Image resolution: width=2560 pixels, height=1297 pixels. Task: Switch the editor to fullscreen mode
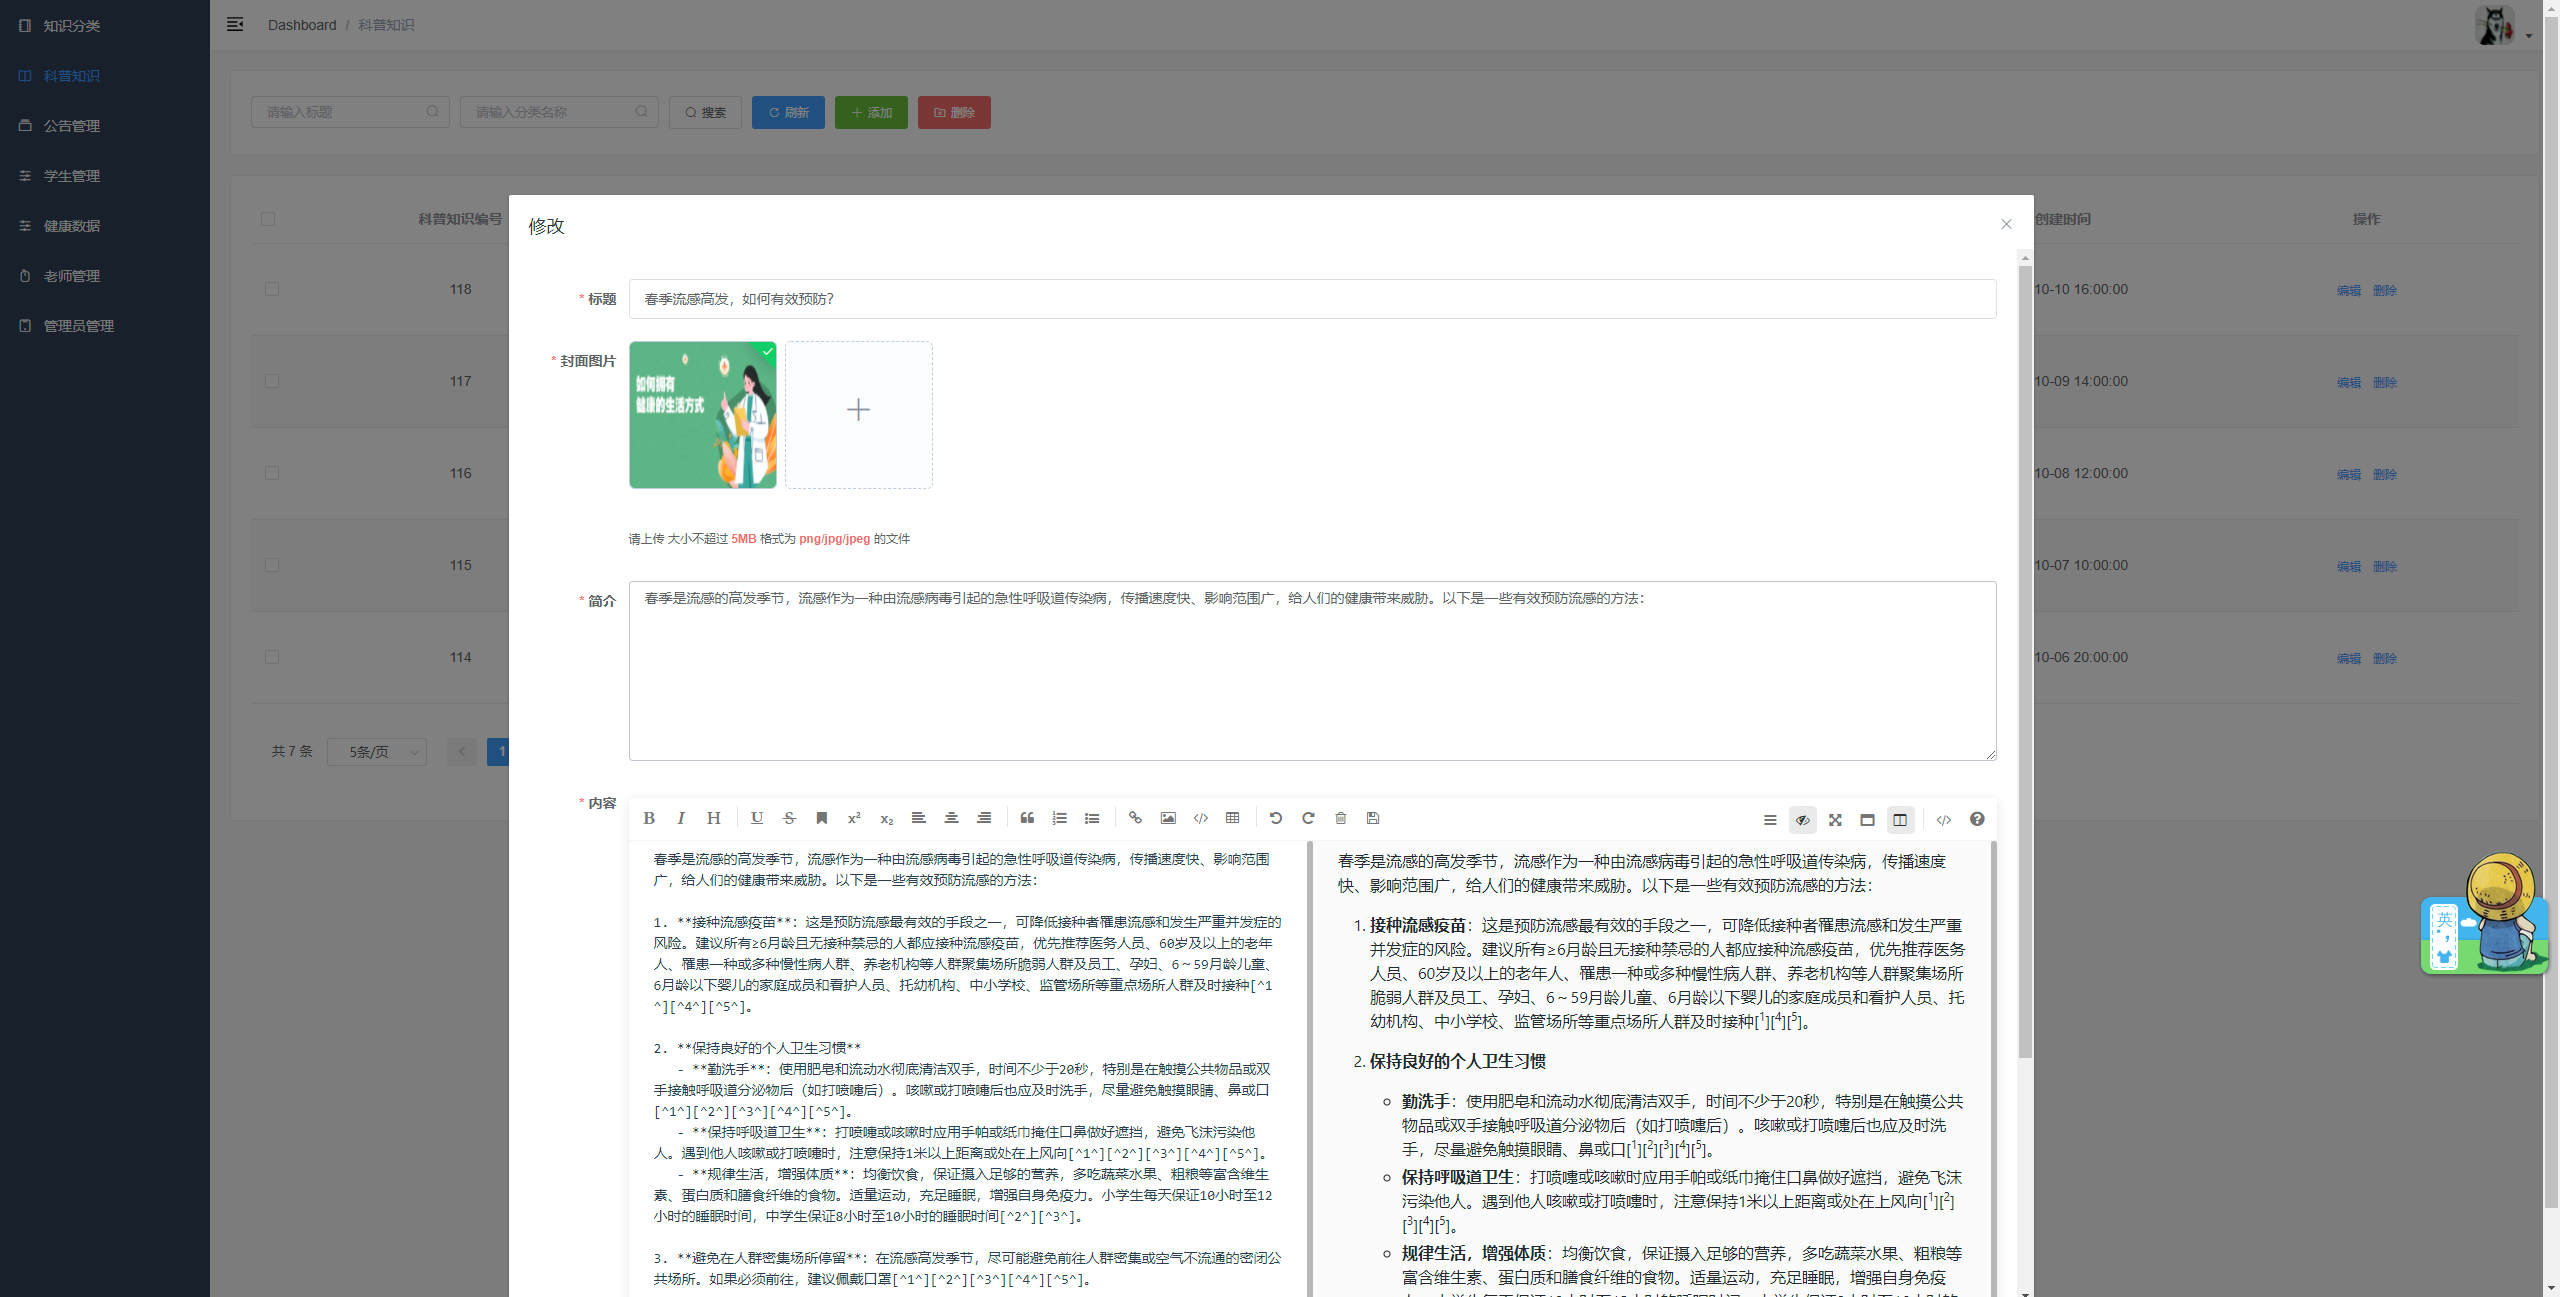pos(1835,820)
